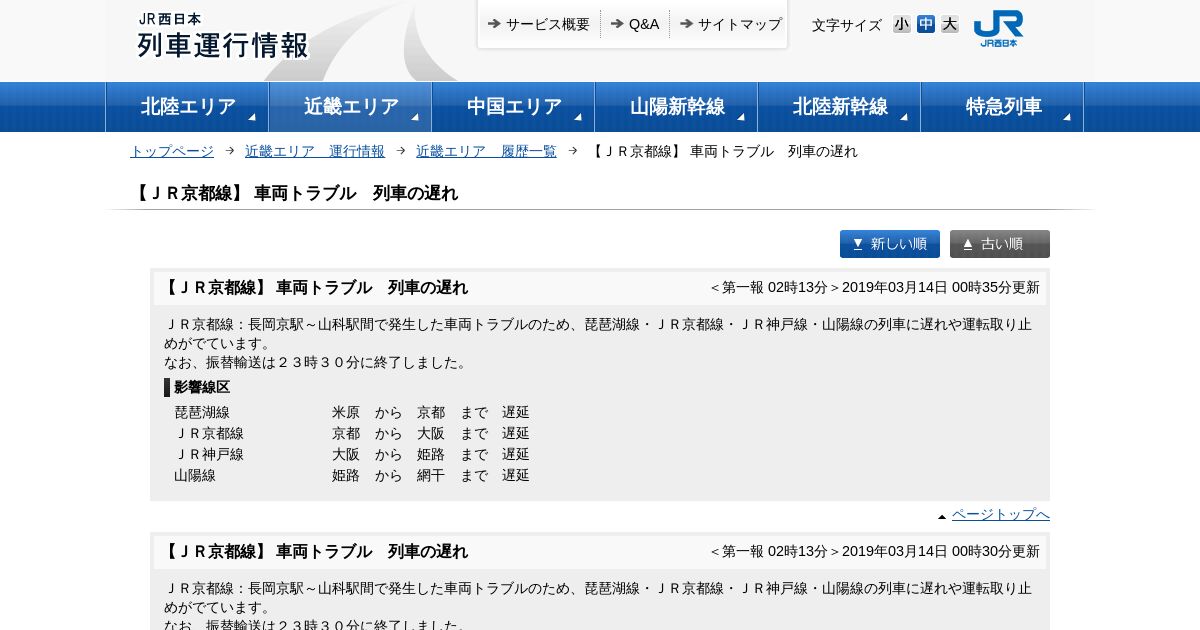Open the 北陸エリア menu
The height and width of the screenshot is (630, 1200).
pyautogui.click(x=187, y=107)
